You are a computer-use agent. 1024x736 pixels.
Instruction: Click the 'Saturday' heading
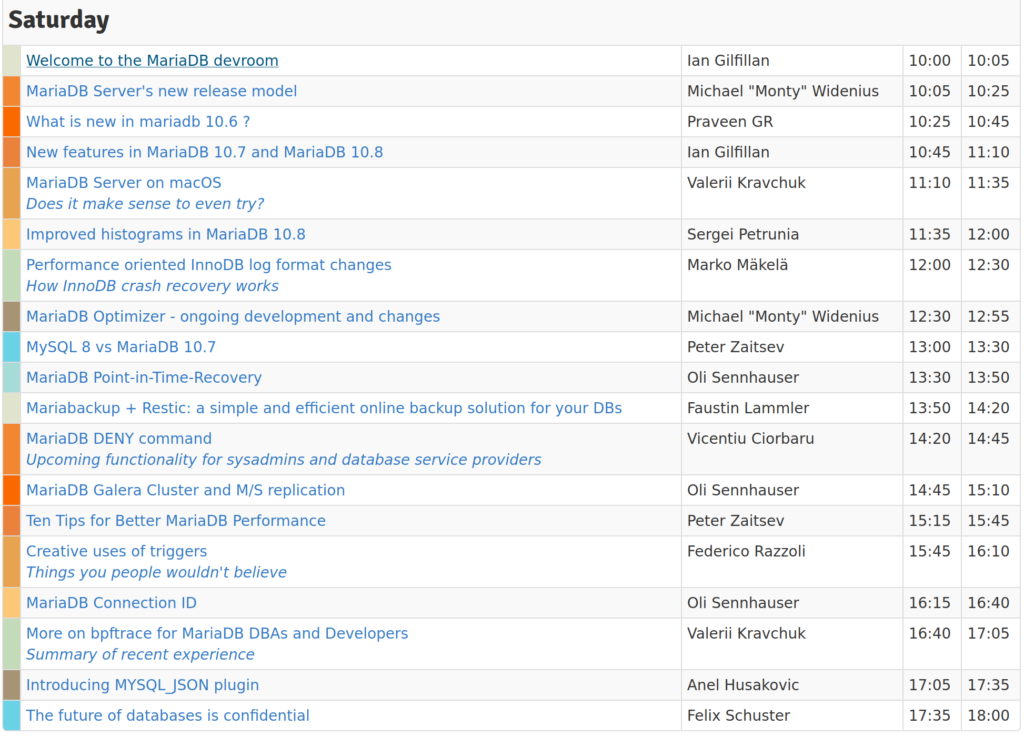[59, 20]
